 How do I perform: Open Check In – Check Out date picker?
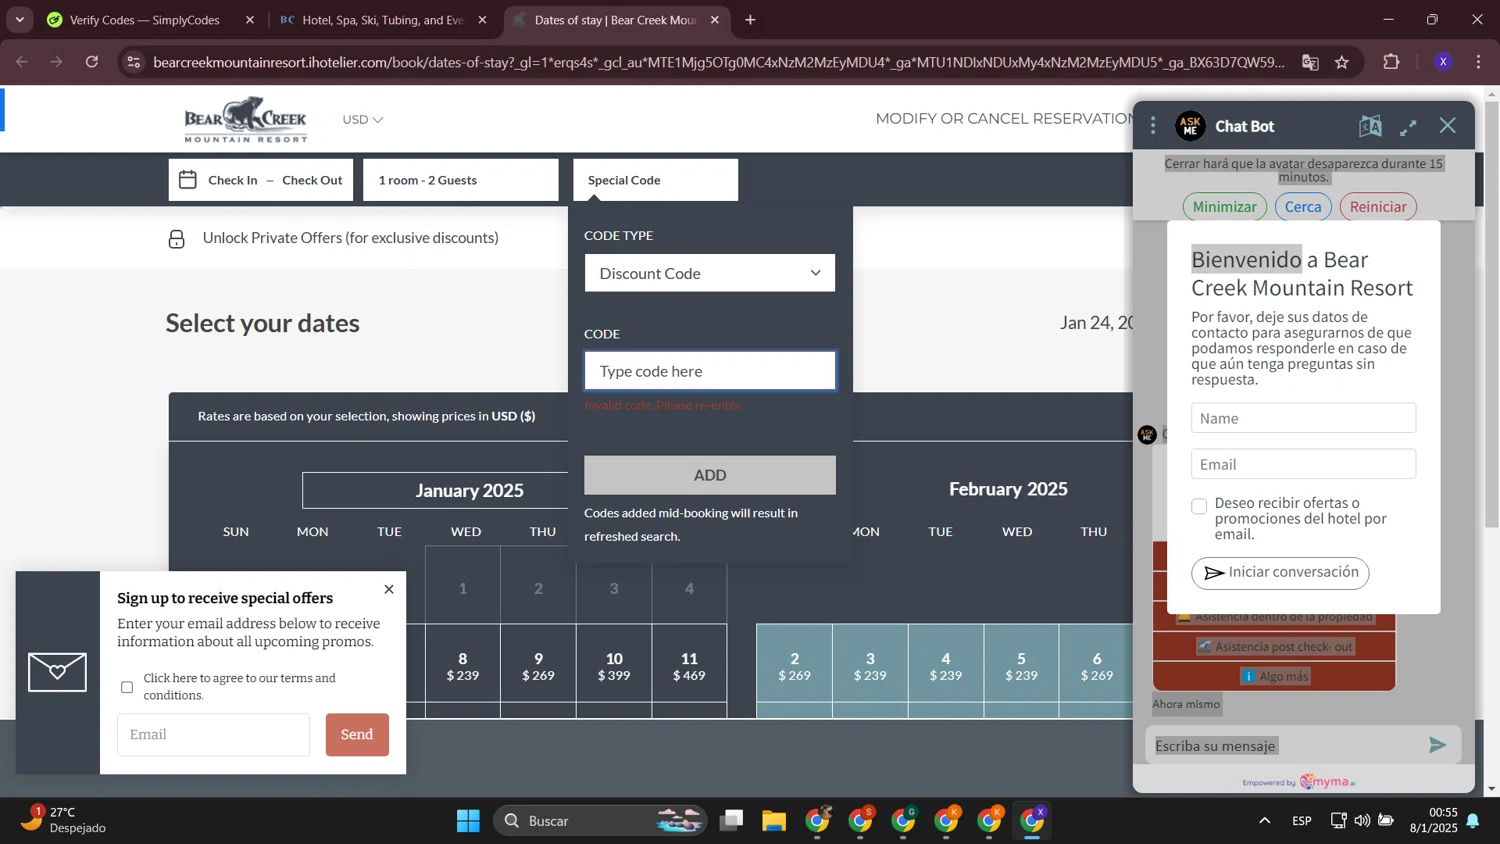261,180
